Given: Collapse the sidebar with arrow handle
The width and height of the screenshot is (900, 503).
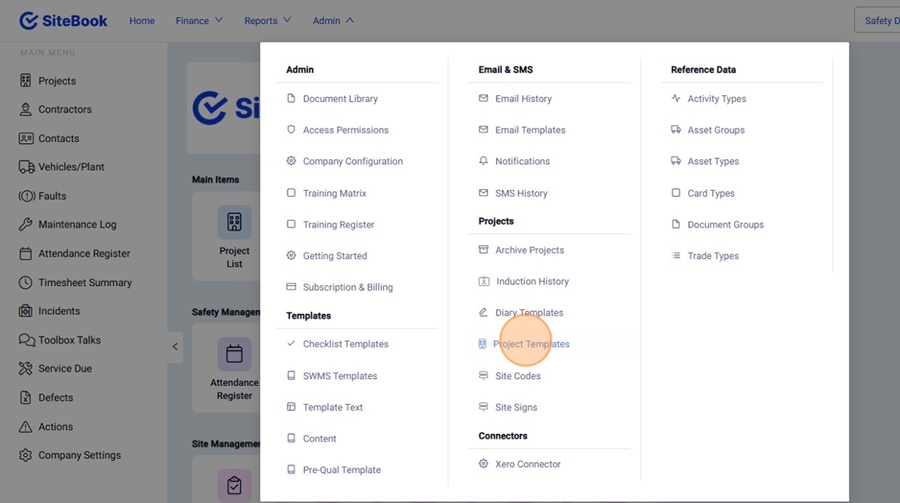Looking at the screenshot, I should 175,347.
